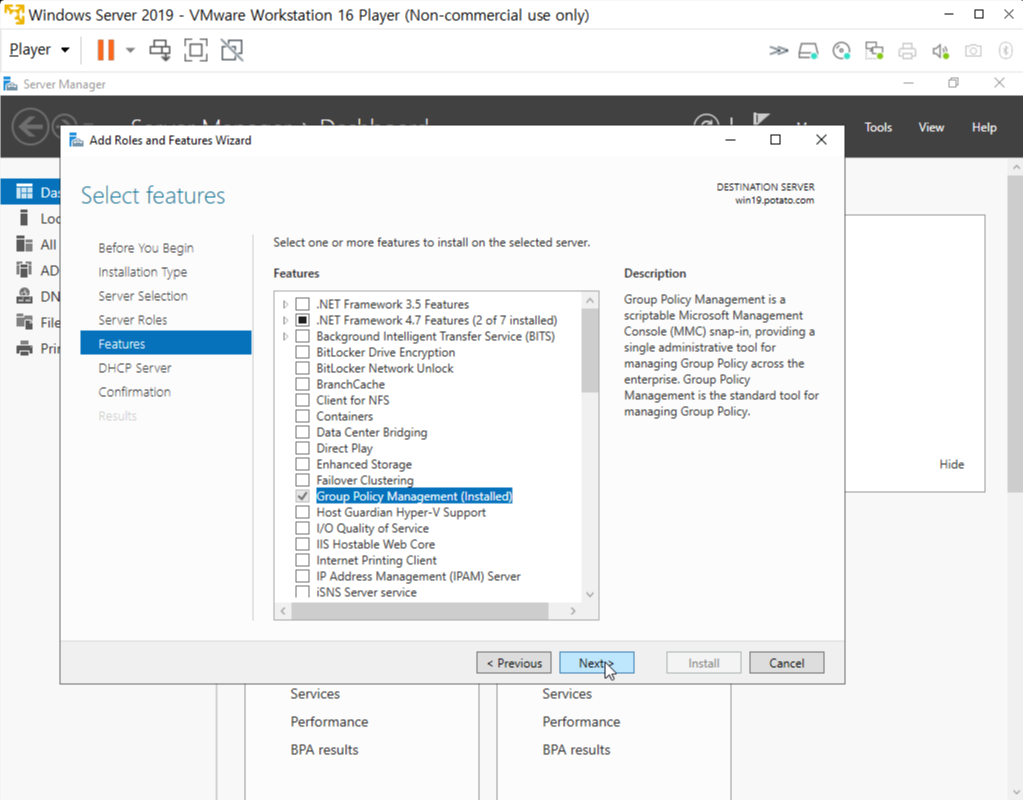Click the wizard title bar icon
This screenshot has height=800, width=1023.
point(76,140)
